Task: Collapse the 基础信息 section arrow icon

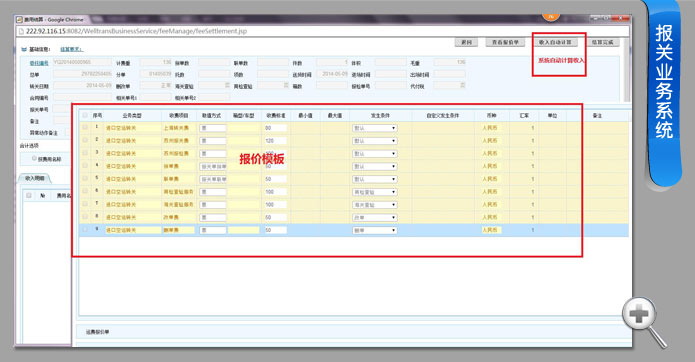Action: pos(24,50)
